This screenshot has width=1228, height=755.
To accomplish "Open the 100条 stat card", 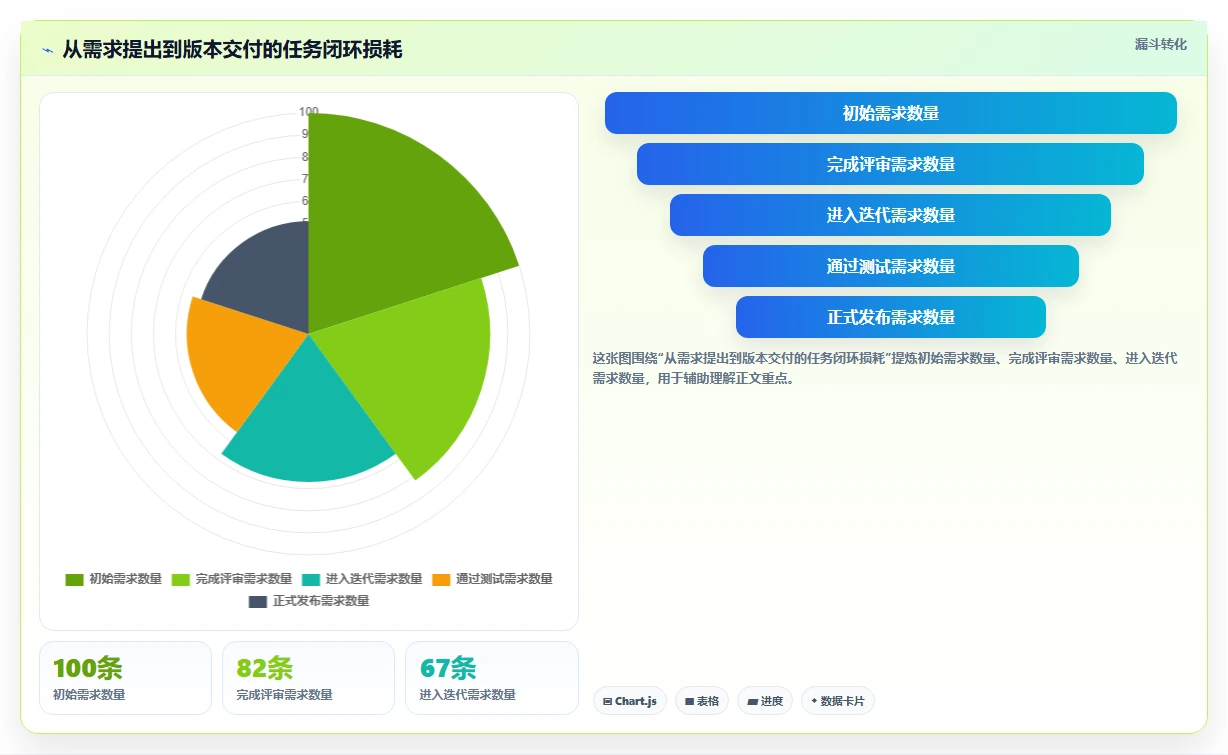I will point(125,678).
